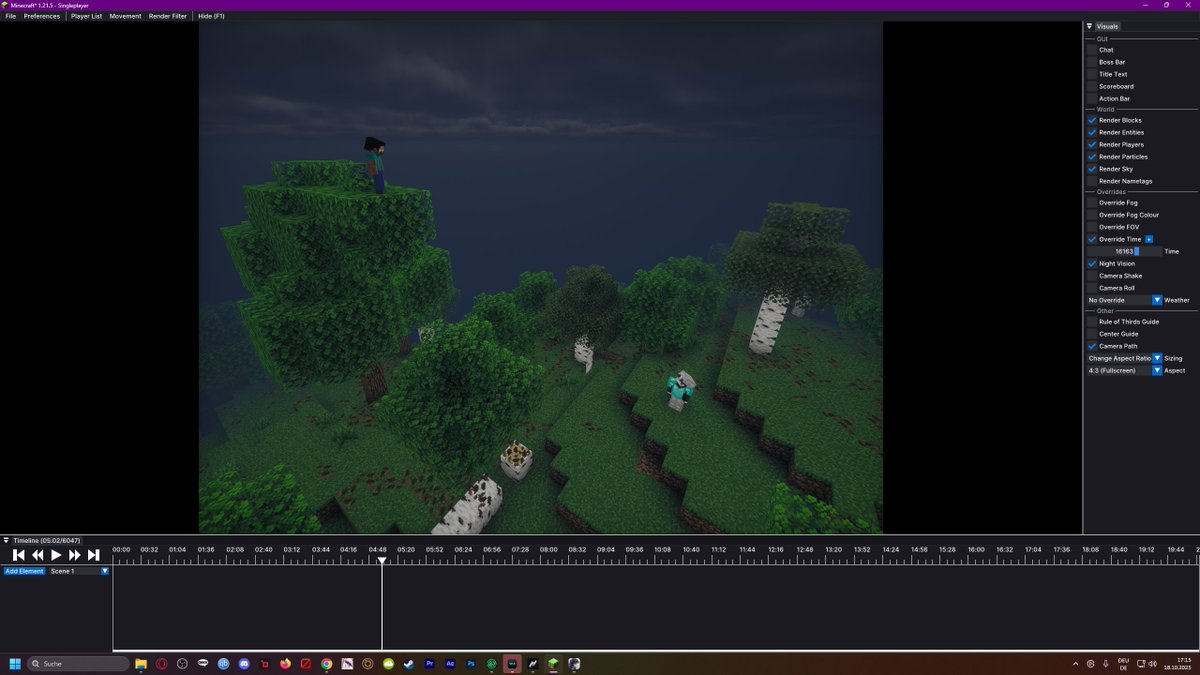Click the Minecraft grass block taskbar icon
This screenshot has width=1200, height=675.
(x=553, y=663)
